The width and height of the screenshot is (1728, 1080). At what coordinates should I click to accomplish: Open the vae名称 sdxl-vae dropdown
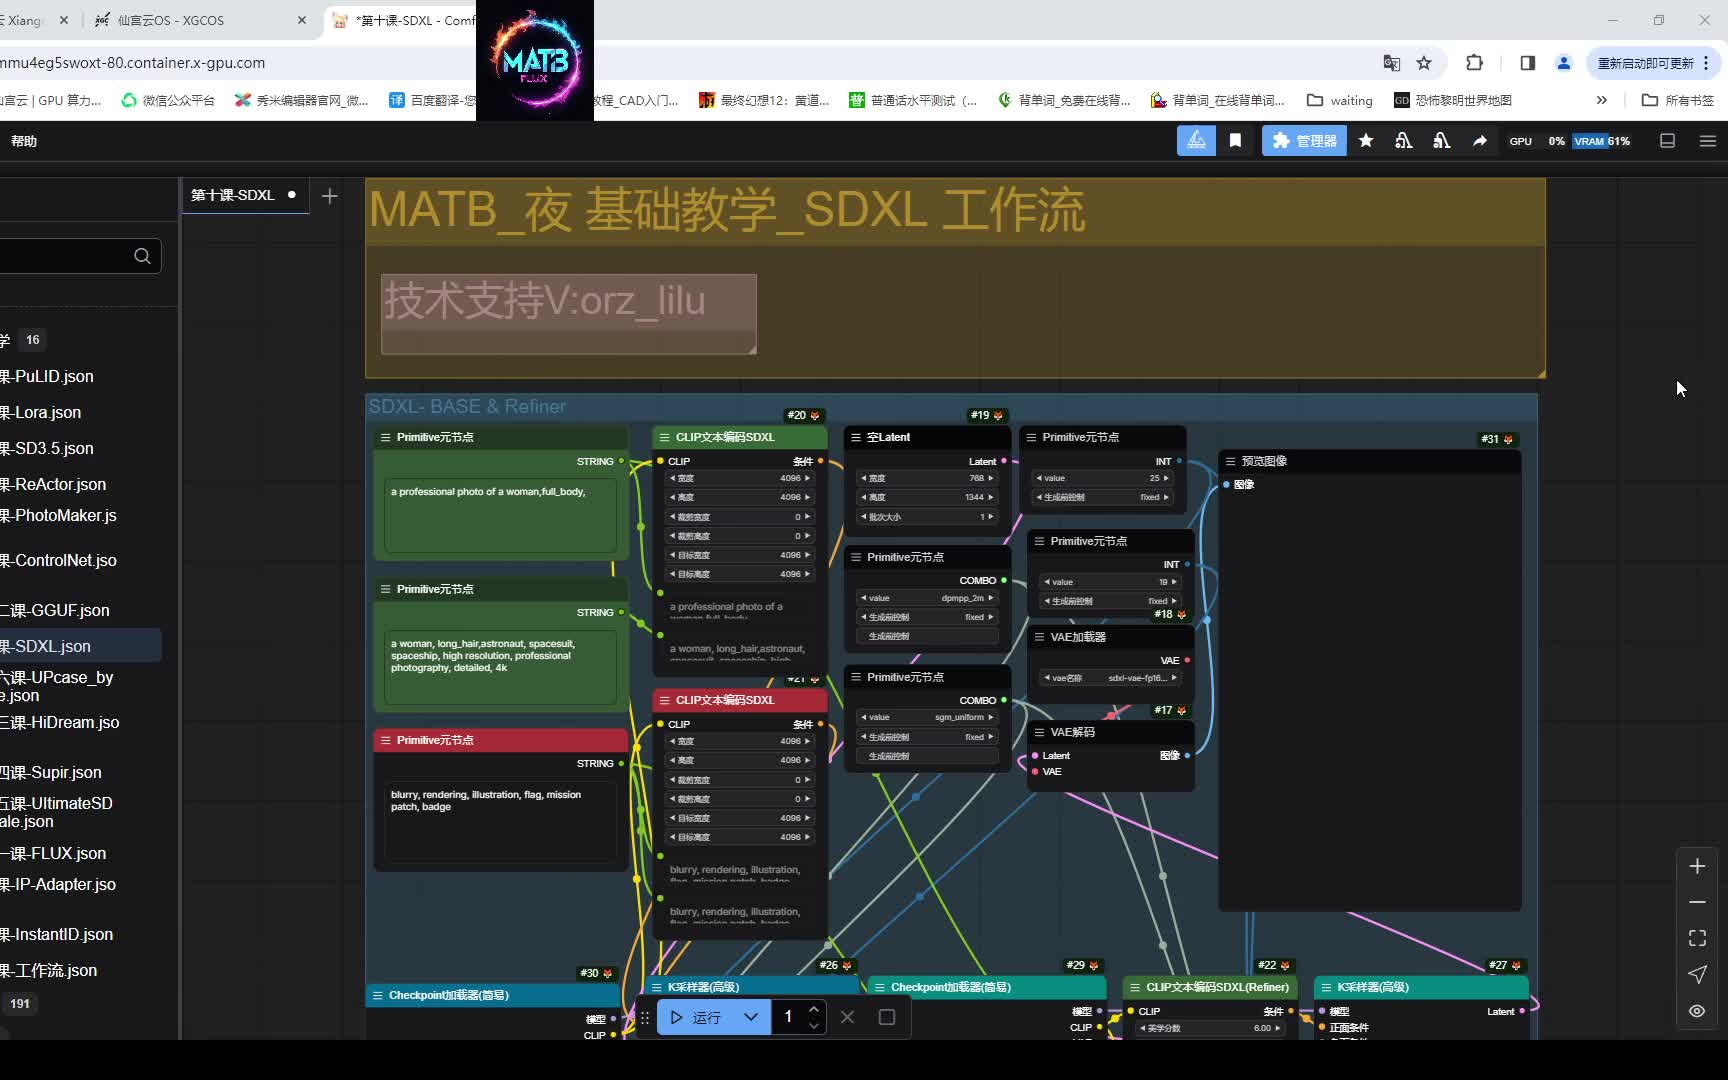(x=1111, y=678)
